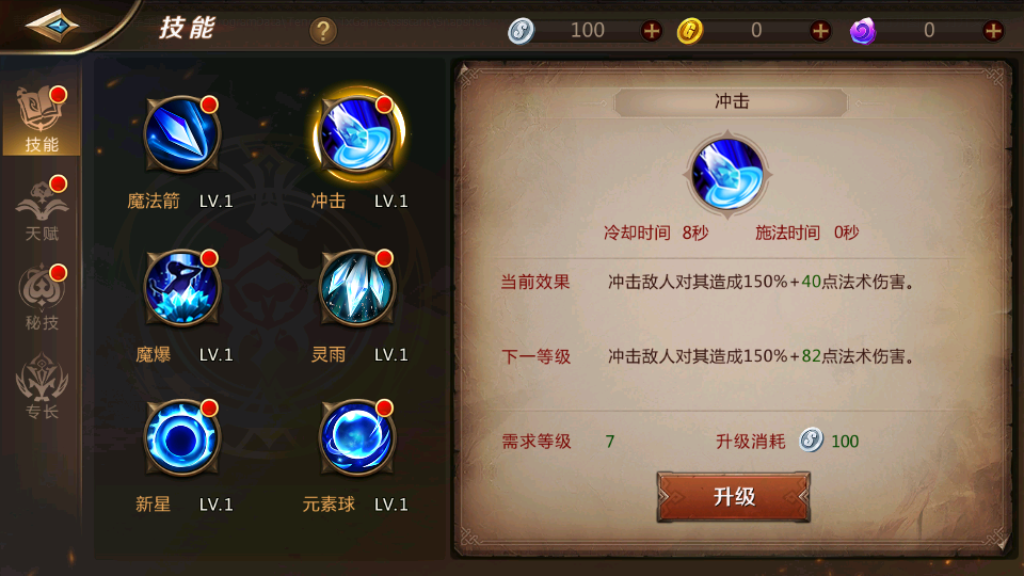Pick the 灵雨 ice shard skill

[357, 287]
